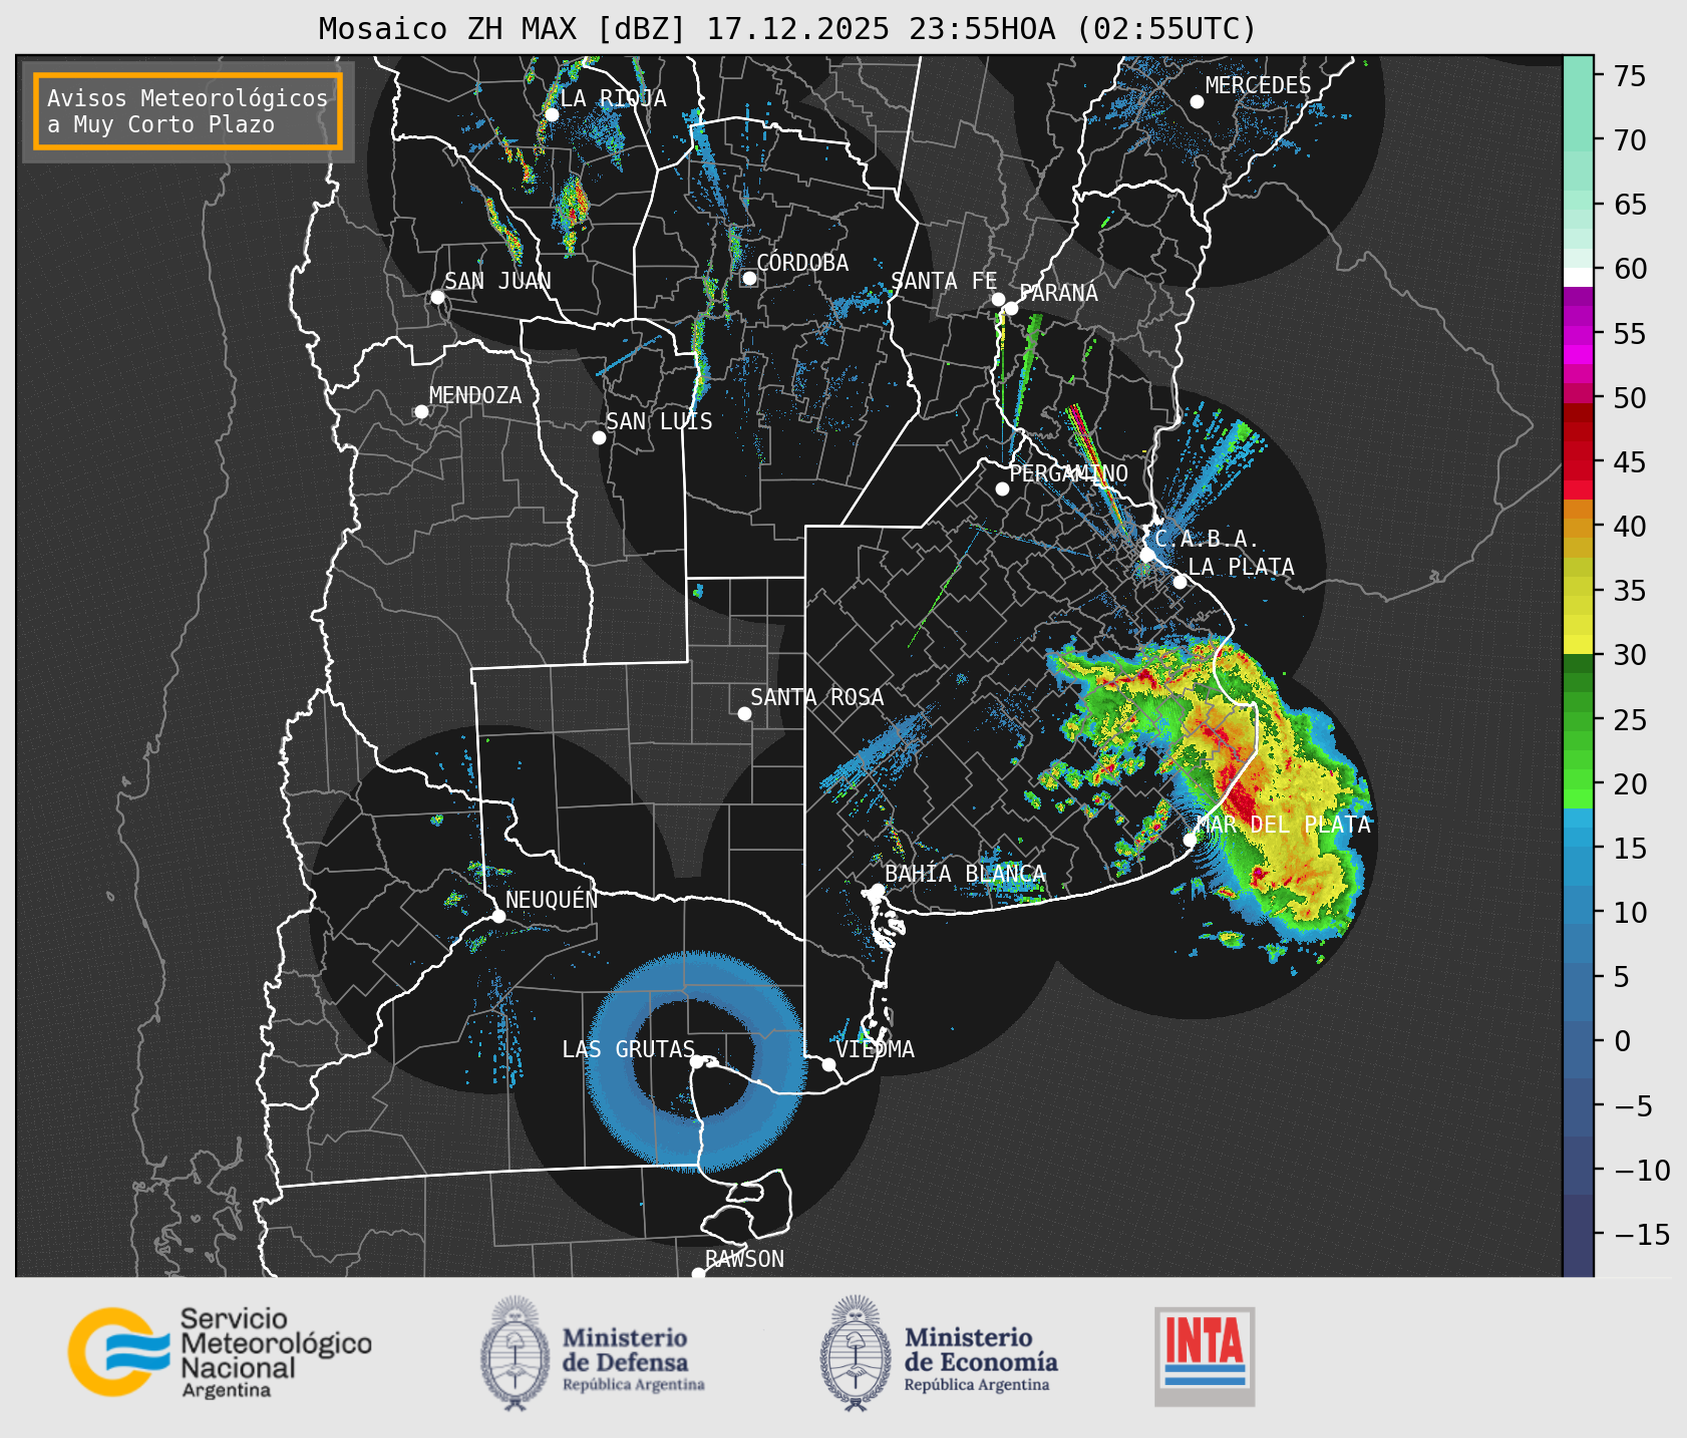Click the Ministerio de Economía text

click(981, 1358)
